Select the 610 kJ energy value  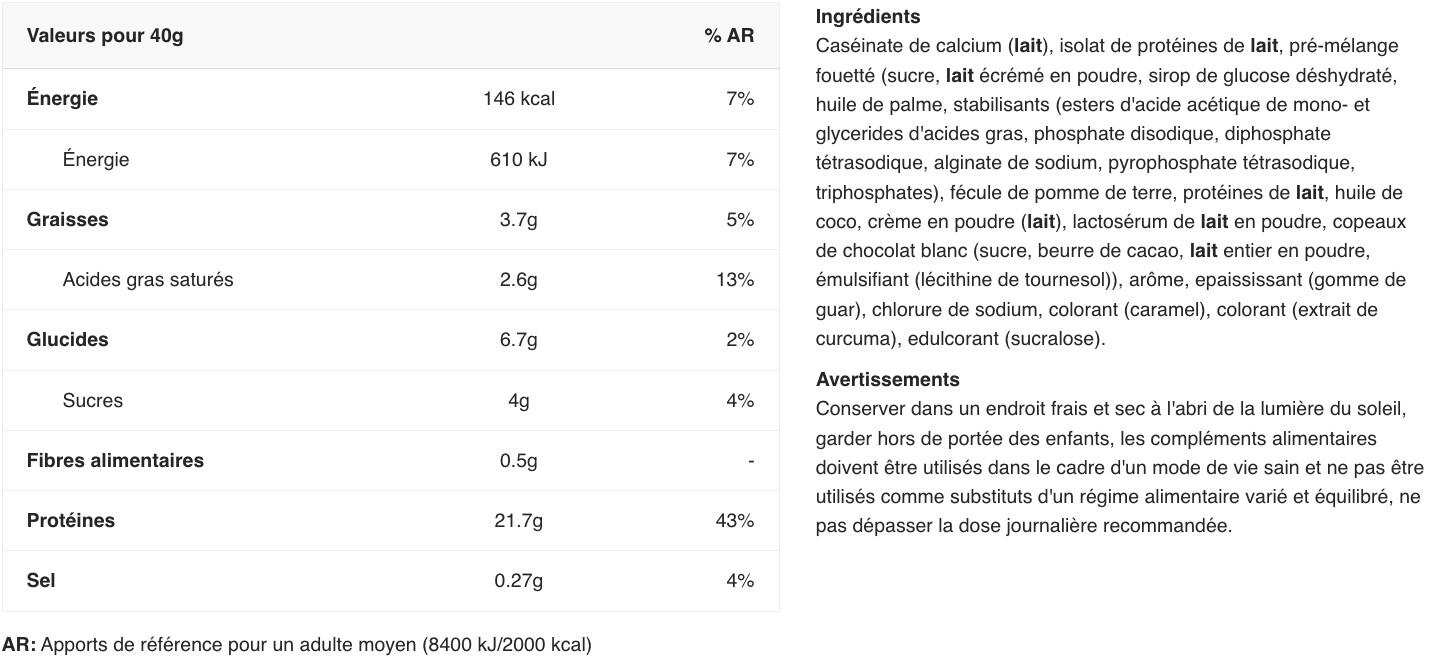click(518, 160)
